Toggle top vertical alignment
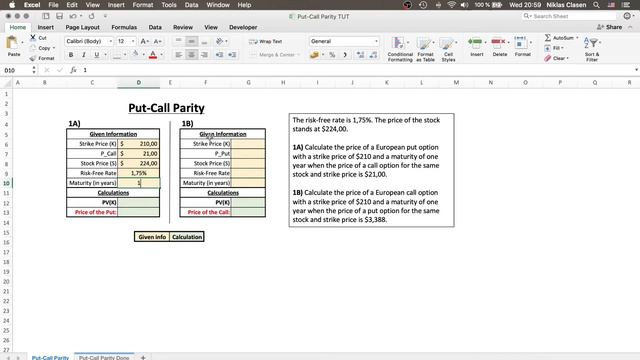The image size is (640, 360). 178,41
